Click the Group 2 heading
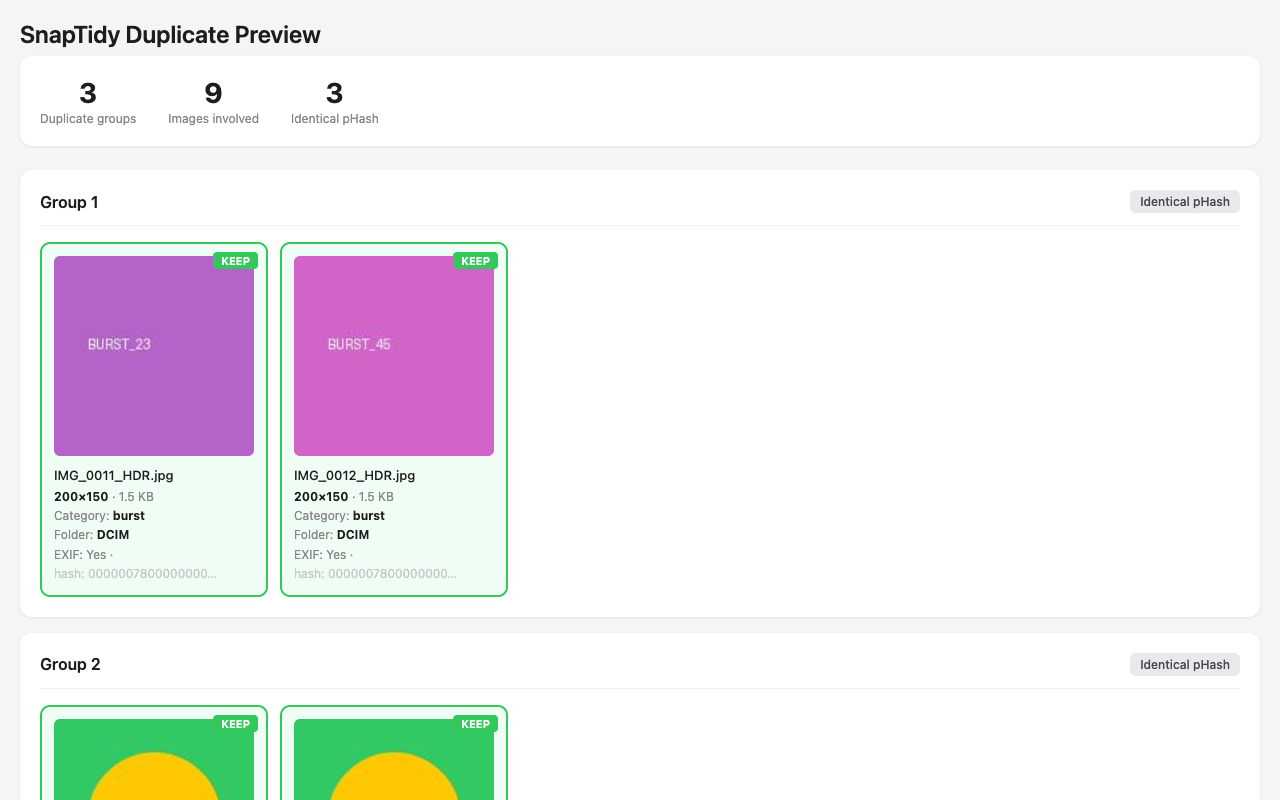 pos(70,664)
